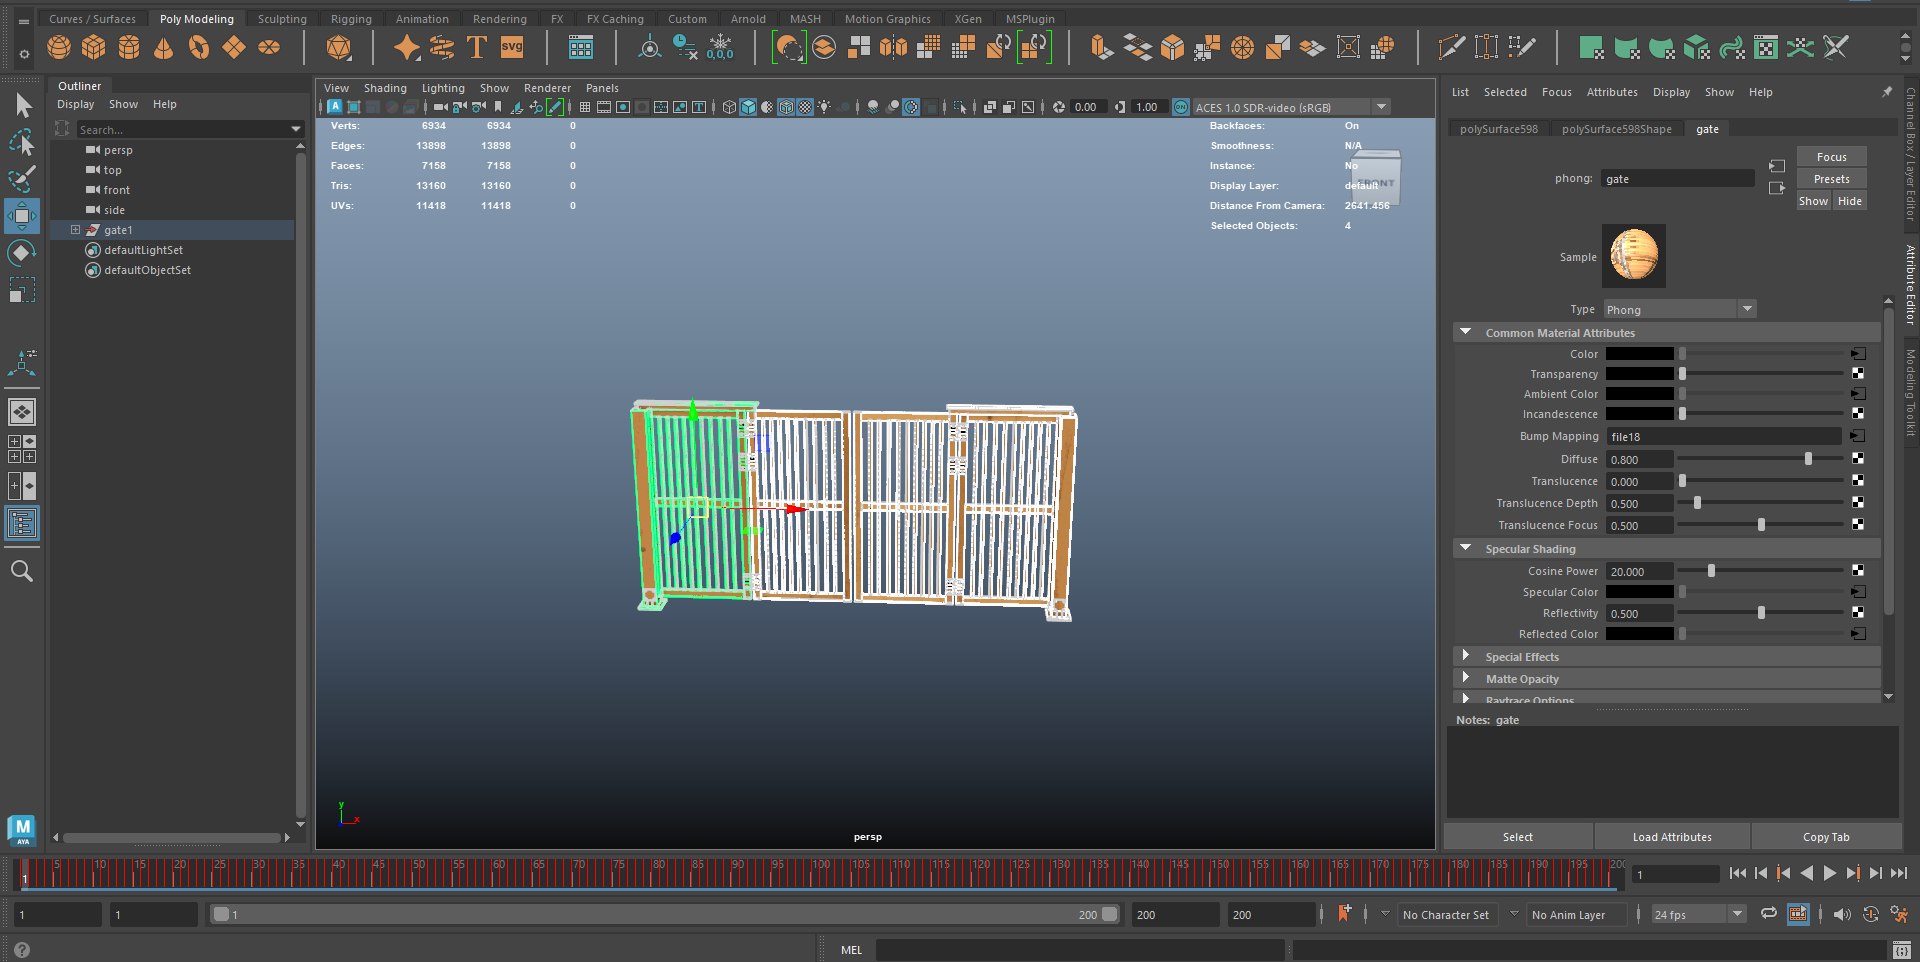Image resolution: width=1920 pixels, height=962 pixels.
Task: Click the Maya home logo icon
Action: pyautogui.click(x=22, y=829)
